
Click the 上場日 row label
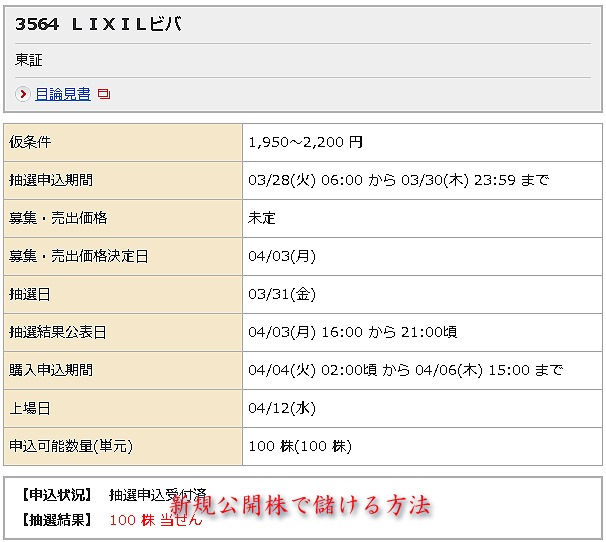click(30, 408)
